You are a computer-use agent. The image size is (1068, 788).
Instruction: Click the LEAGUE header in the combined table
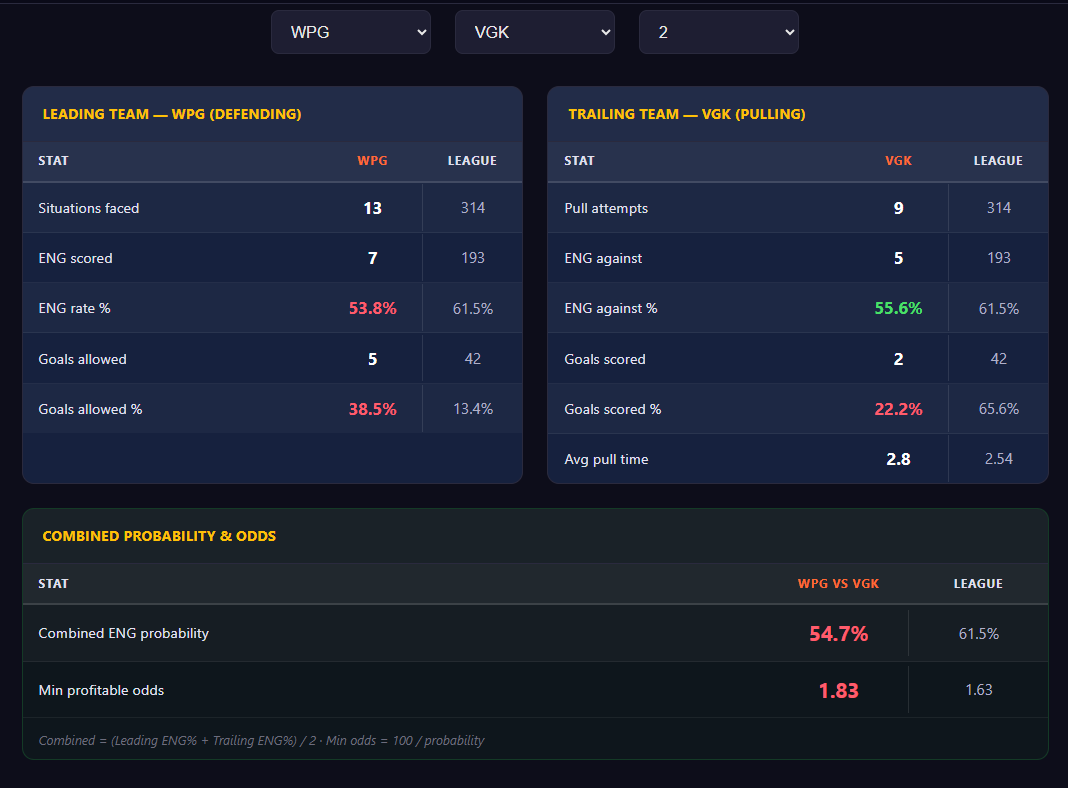click(978, 584)
